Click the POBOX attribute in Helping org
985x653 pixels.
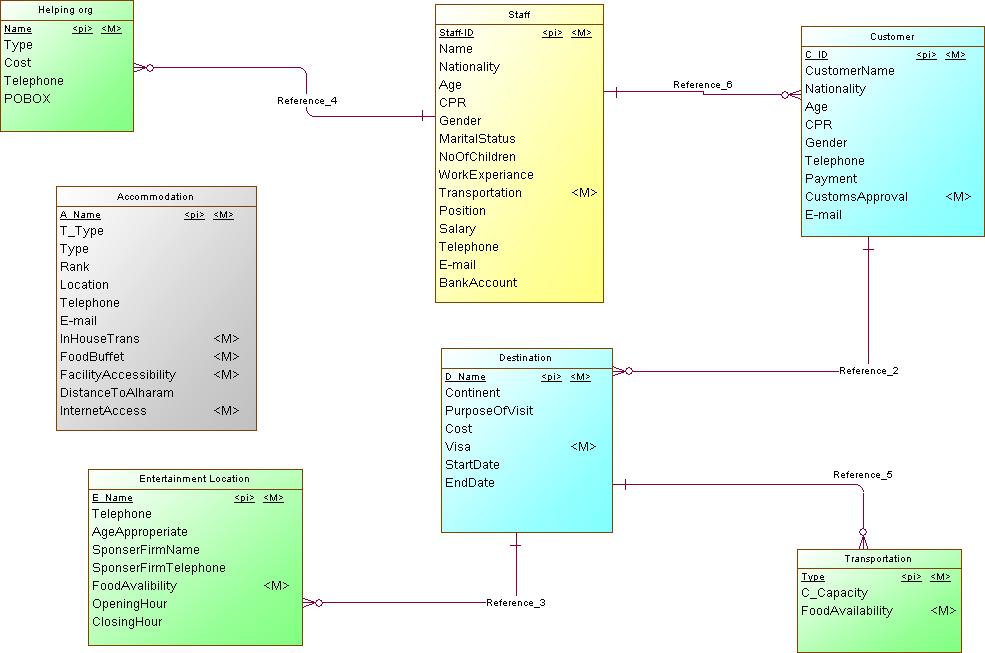27,99
